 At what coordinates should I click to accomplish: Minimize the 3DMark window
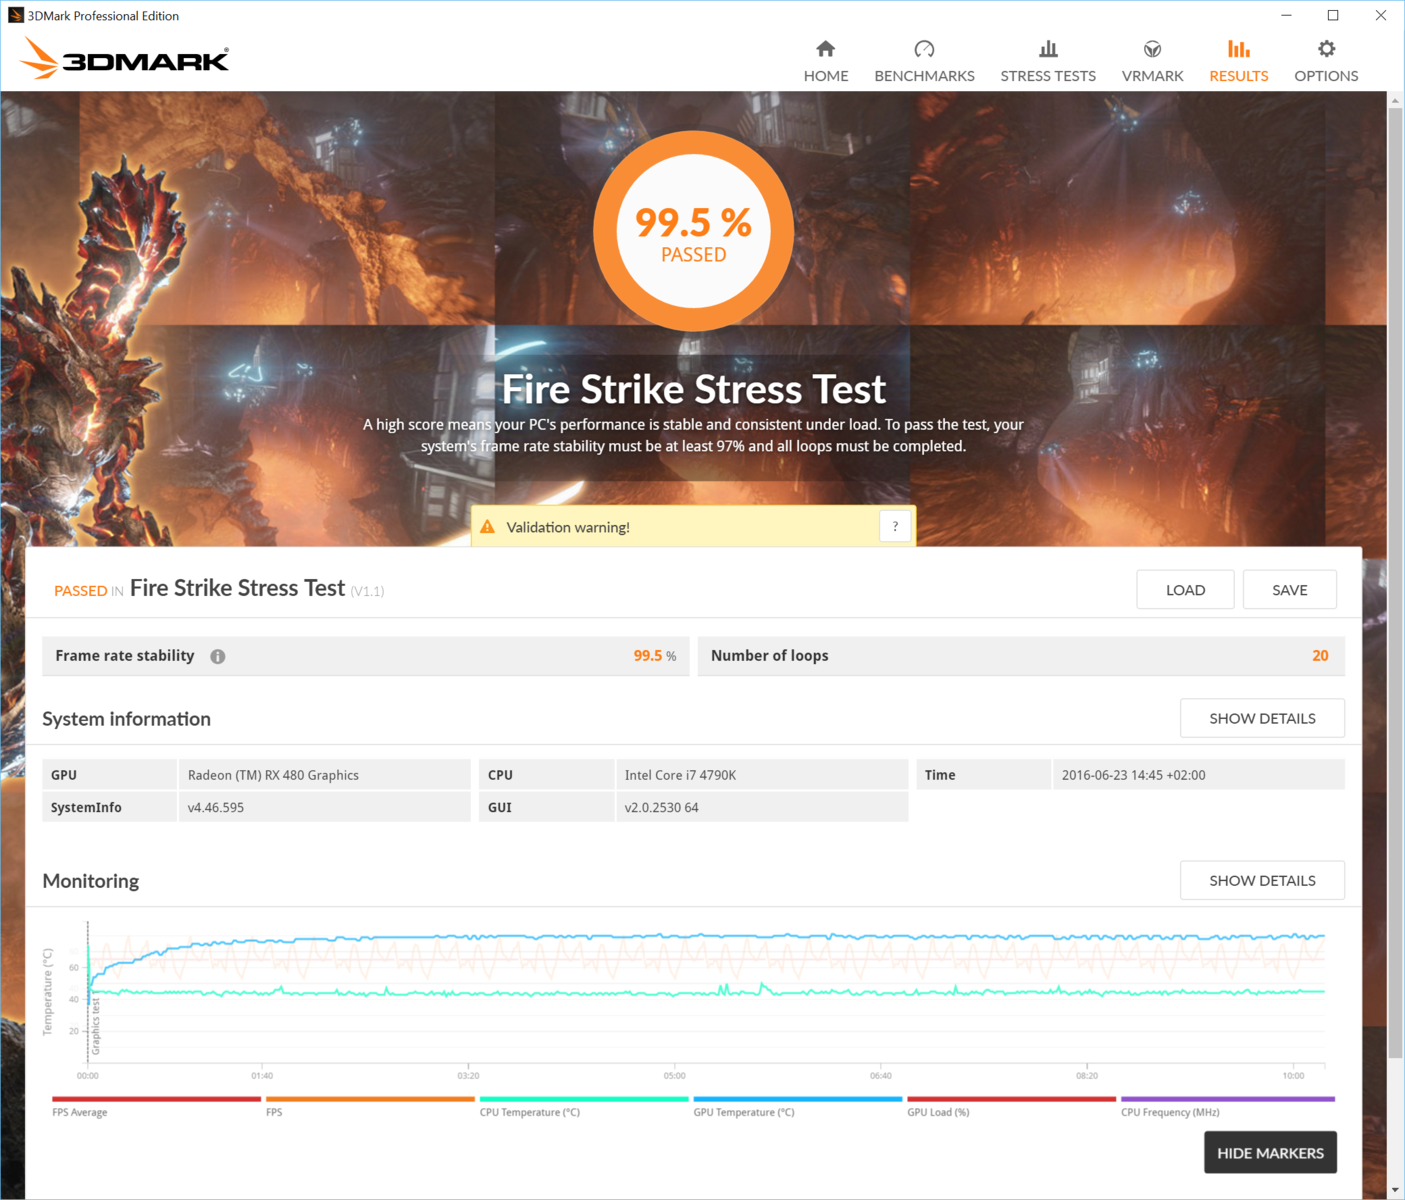(x=1287, y=15)
